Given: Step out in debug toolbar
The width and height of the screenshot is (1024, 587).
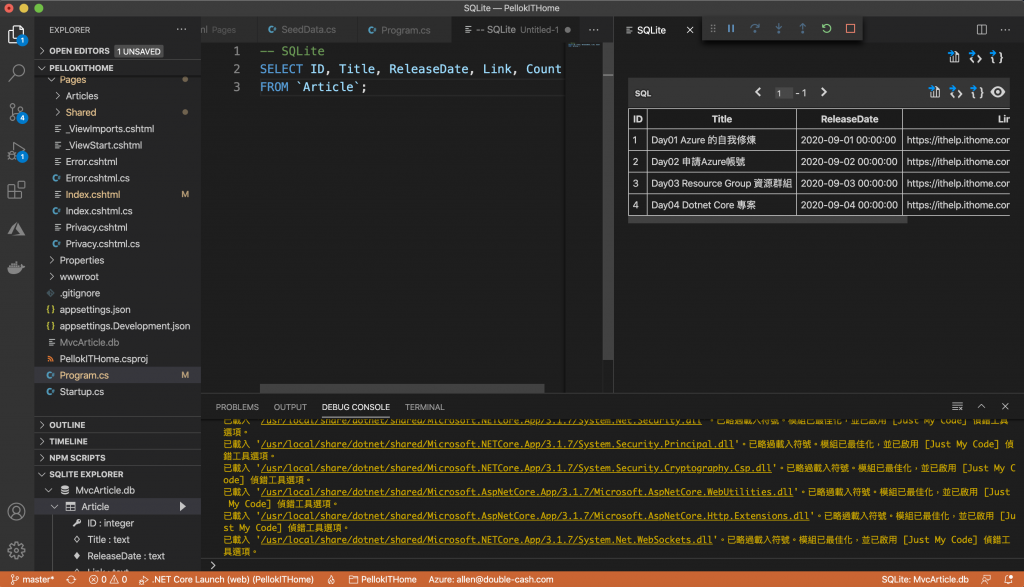Looking at the screenshot, I should [803, 29].
